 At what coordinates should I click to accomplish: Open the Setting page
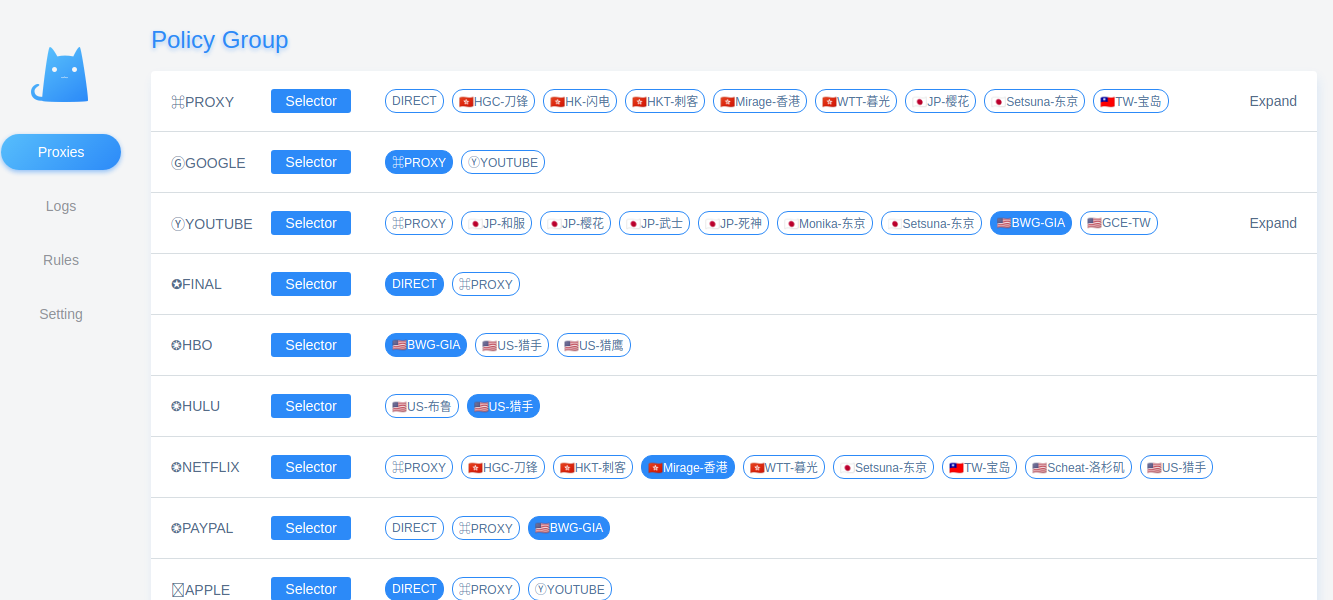click(61, 314)
